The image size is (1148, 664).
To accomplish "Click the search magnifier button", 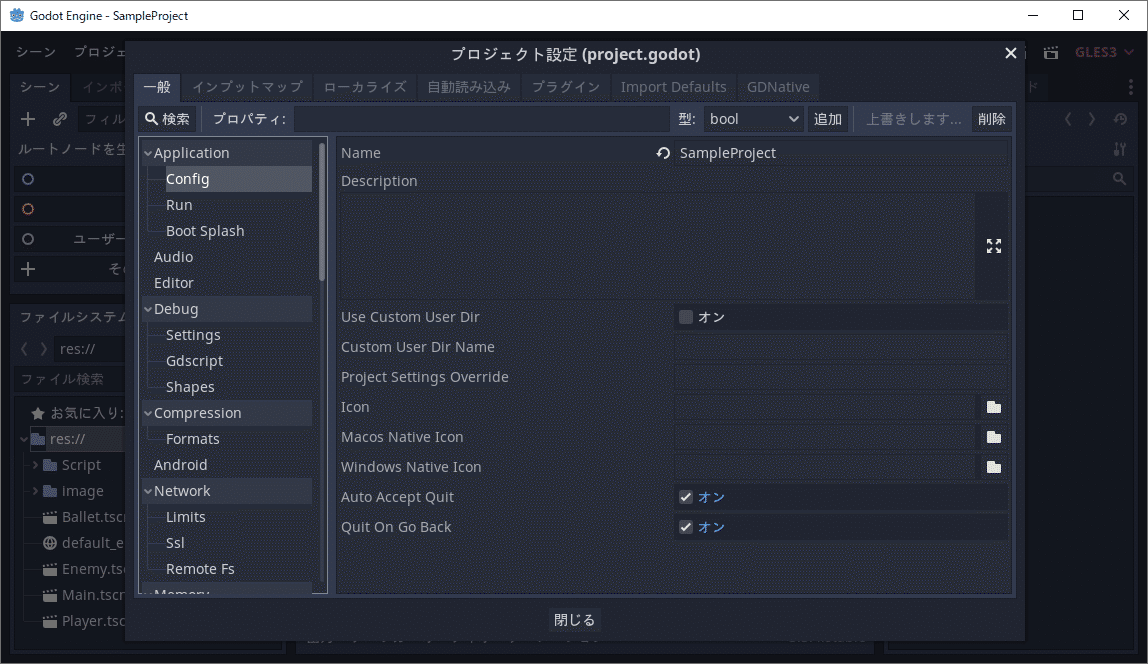I will point(168,119).
